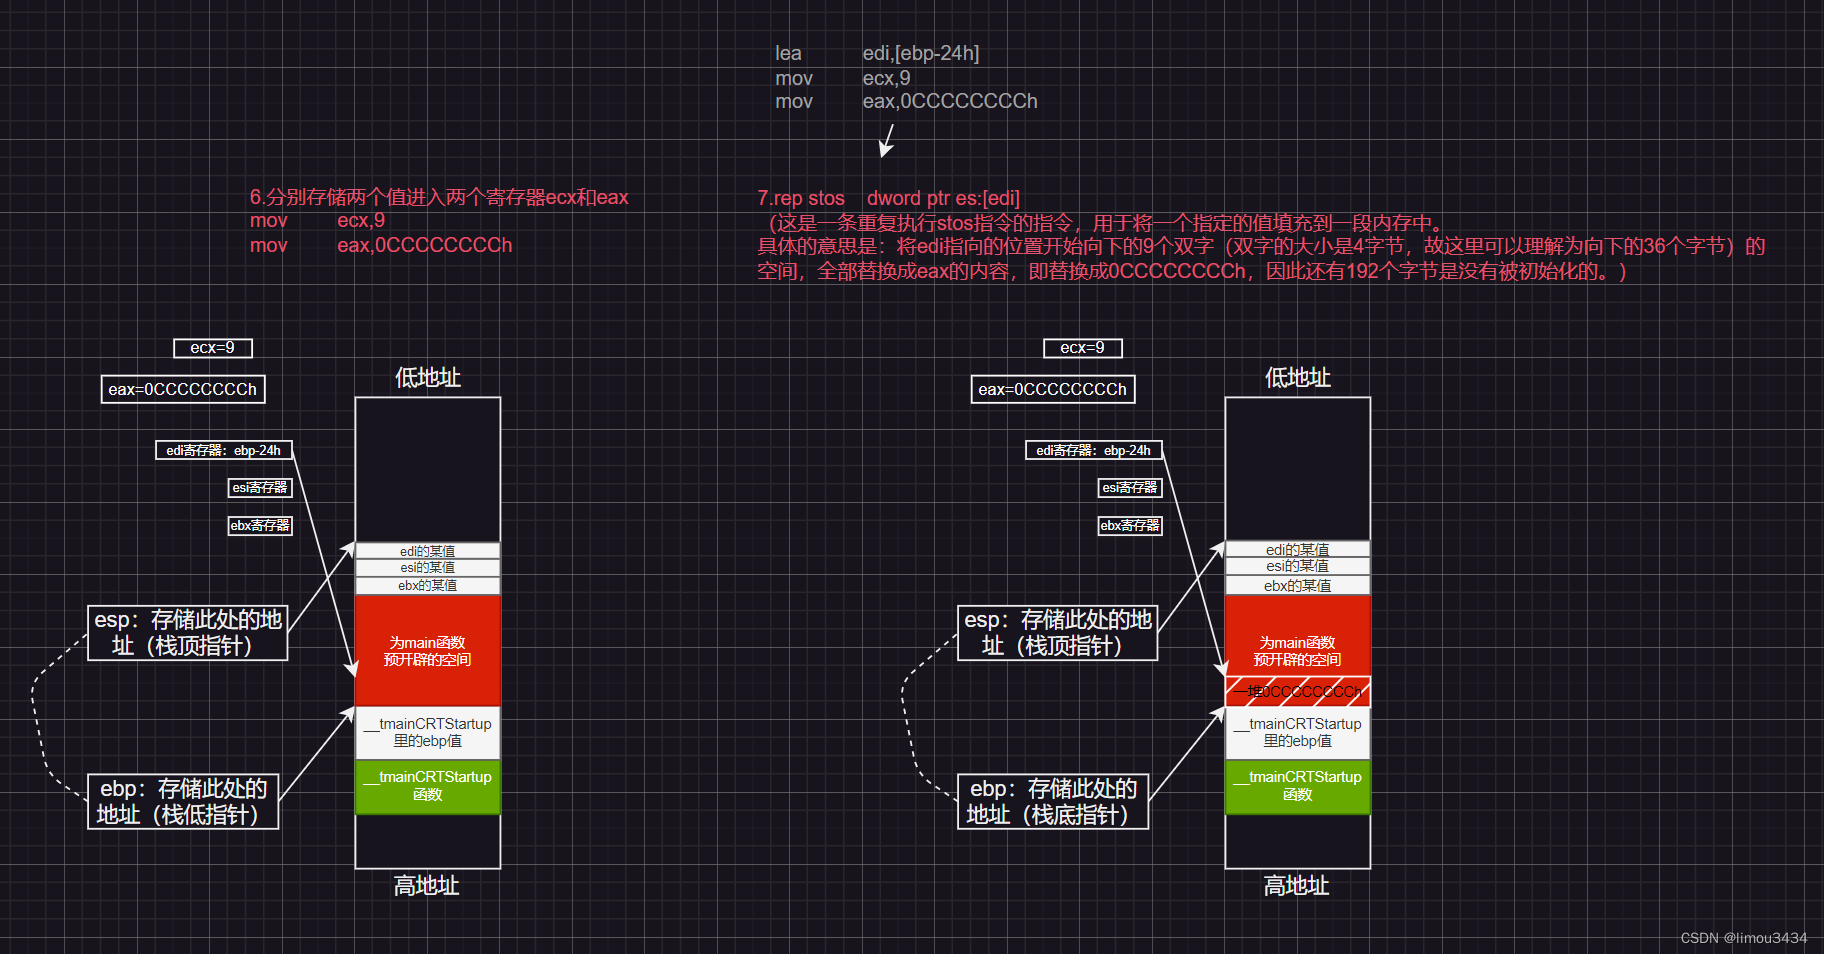Click the 'ebx的某值' stack cell in step 7 diagram
The width and height of the screenshot is (1824, 954).
[x=1298, y=585]
